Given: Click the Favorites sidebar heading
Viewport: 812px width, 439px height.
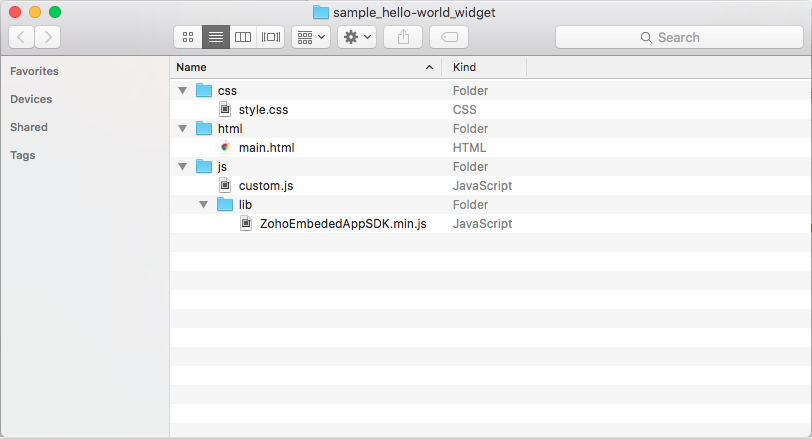Looking at the screenshot, I should [x=34, y=71].
